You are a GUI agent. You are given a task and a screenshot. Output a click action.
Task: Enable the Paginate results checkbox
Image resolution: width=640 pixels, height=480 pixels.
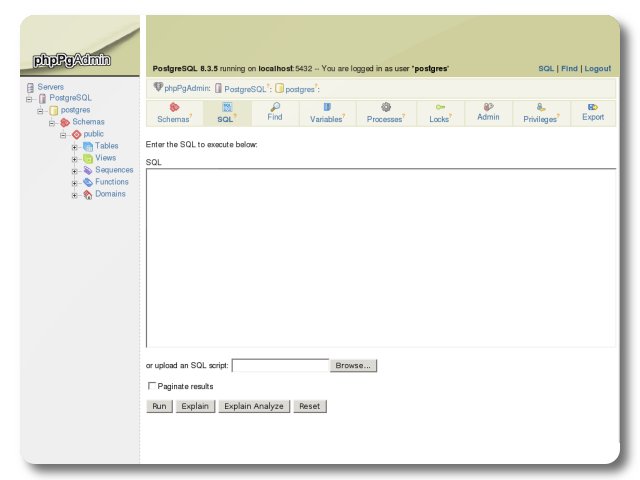pos(152,386)
